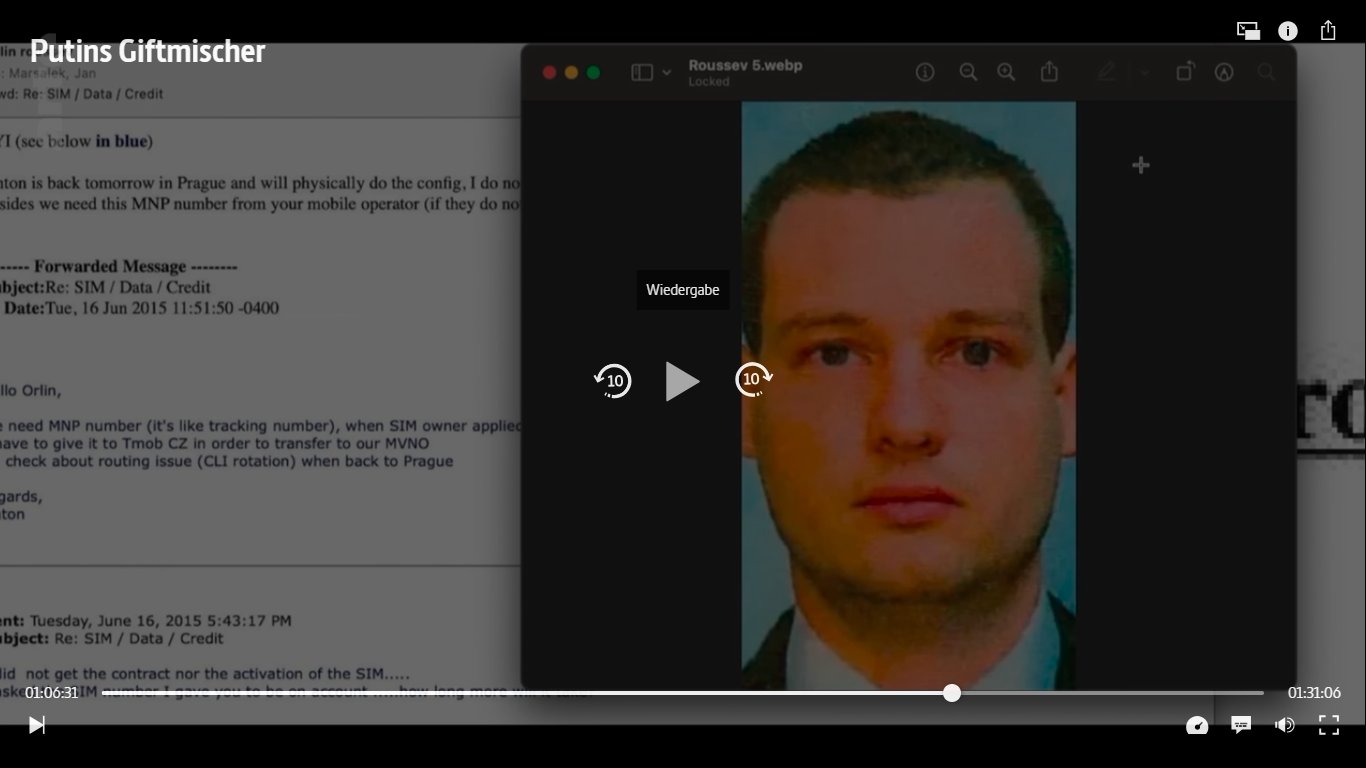Viewport: 1366px width, 768px height.
Task: Jump to the next video
Action: point(36,725)
